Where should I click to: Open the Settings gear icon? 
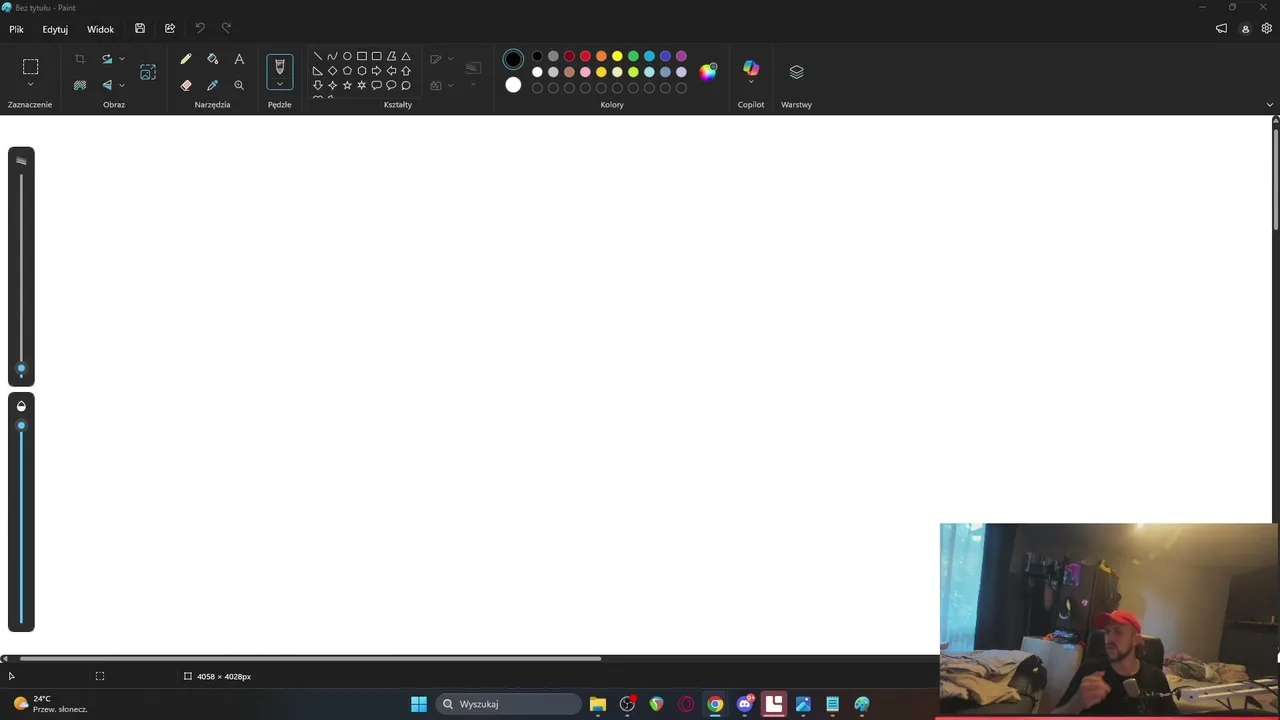click(x=1267, y=29)
